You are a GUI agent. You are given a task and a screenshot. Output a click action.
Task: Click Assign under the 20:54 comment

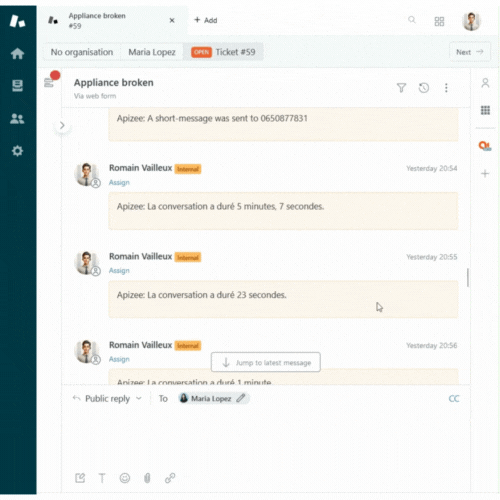pyautogui.click(x=119, y=183)
